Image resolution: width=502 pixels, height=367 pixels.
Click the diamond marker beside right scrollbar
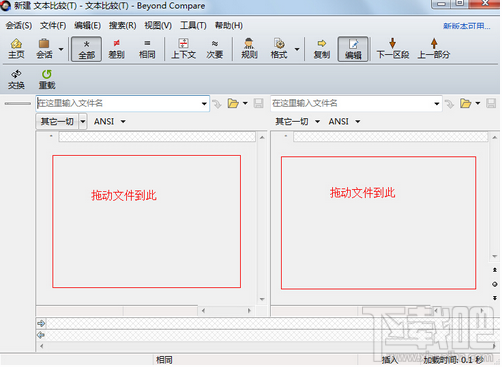tap(495, 284)
